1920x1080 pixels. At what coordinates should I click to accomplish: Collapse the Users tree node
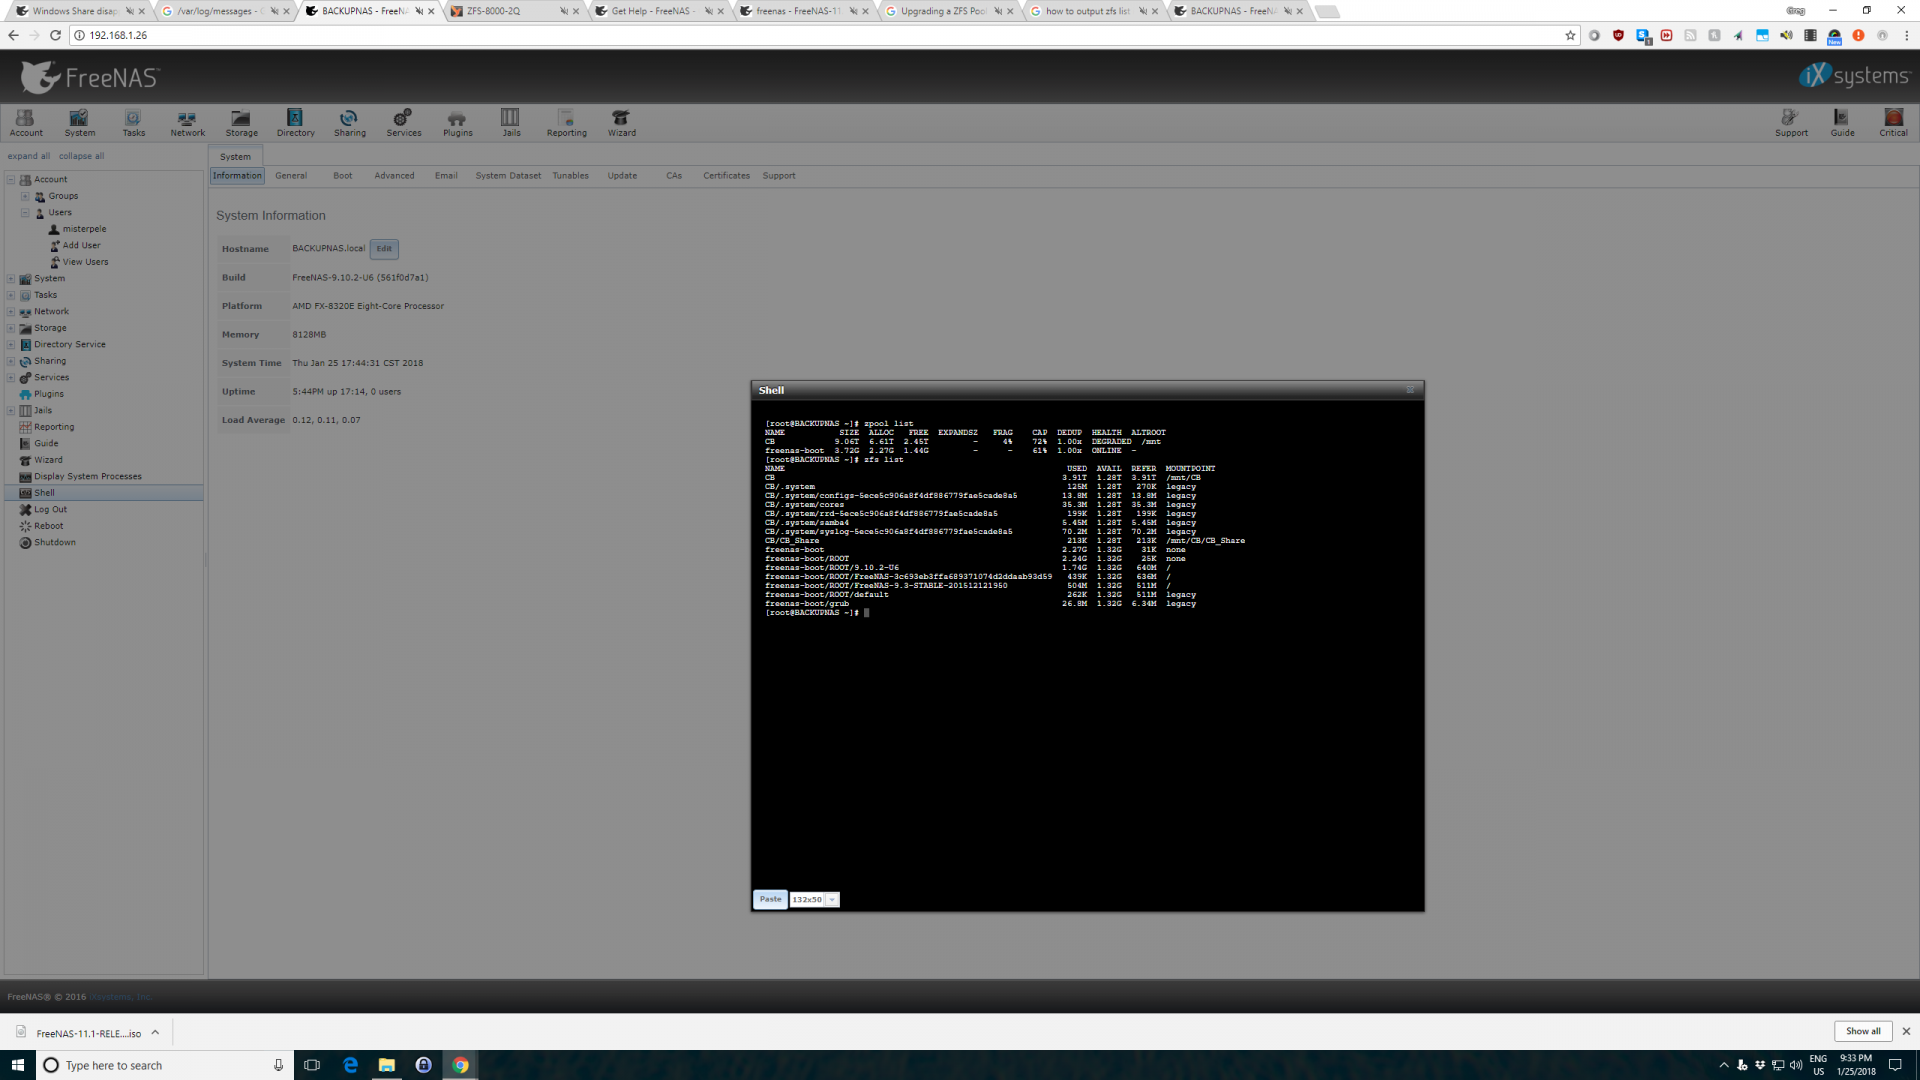tap(25, 213)
